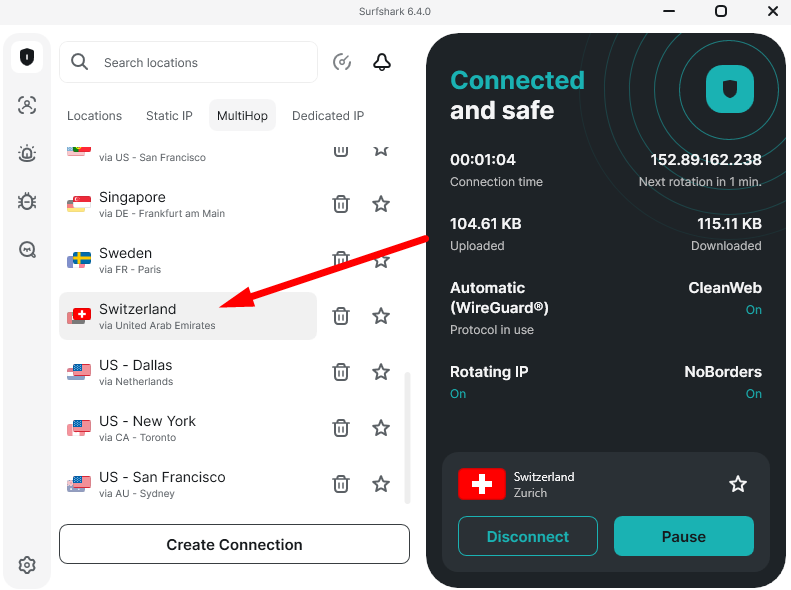Favorite the US - New York connection
The height and width of the screenshot is (590, 791).
[381, 428]
